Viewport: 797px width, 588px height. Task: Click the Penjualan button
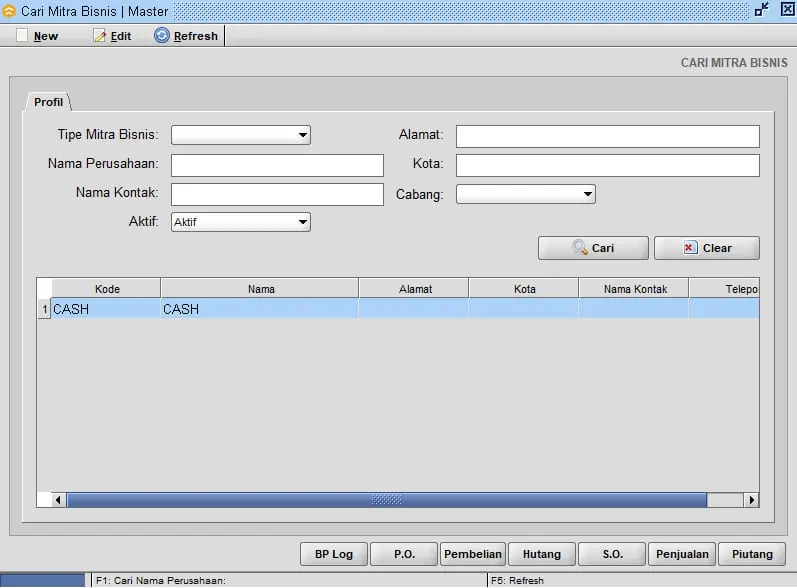coord(682,554)
